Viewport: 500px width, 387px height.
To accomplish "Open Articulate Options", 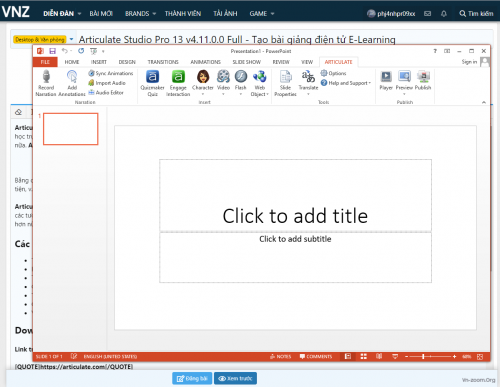I will [x=333, y=73].
